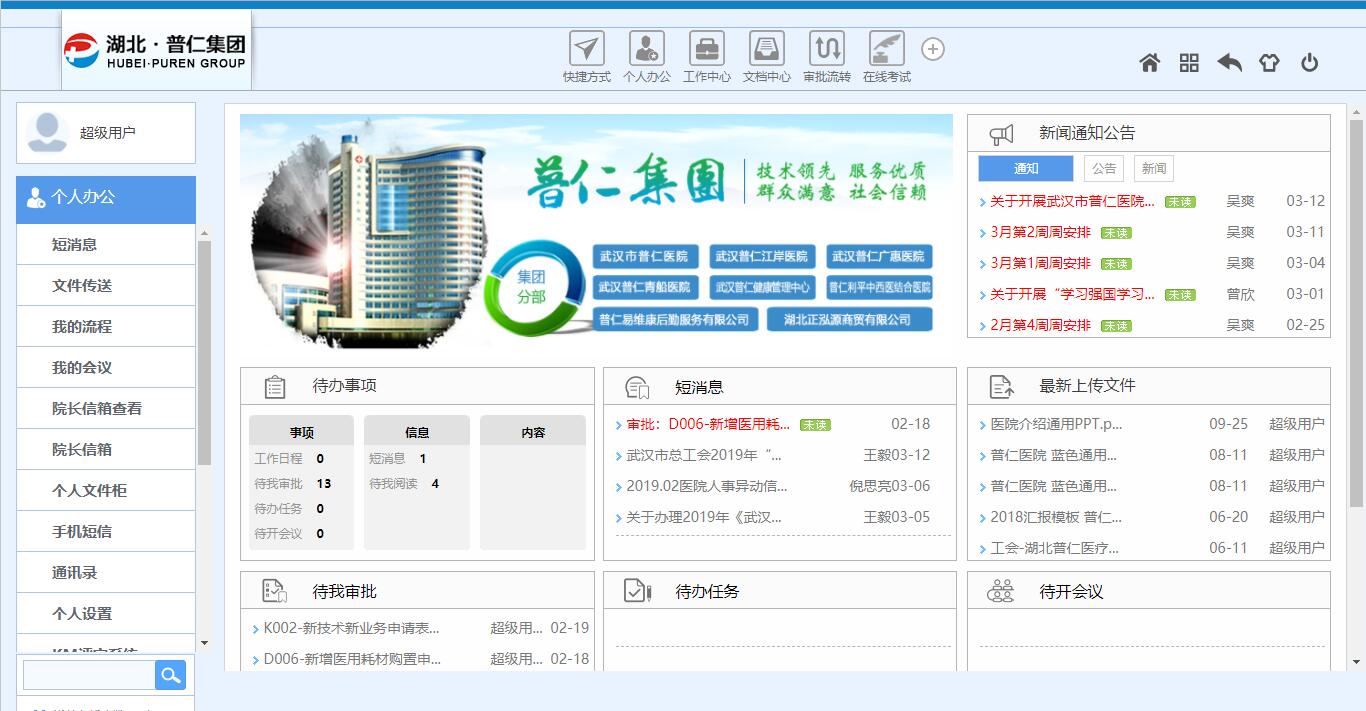This screenshot has width=1366, height=711.
Task: Click the home icon at top right
Action: tap(1149, 62)
